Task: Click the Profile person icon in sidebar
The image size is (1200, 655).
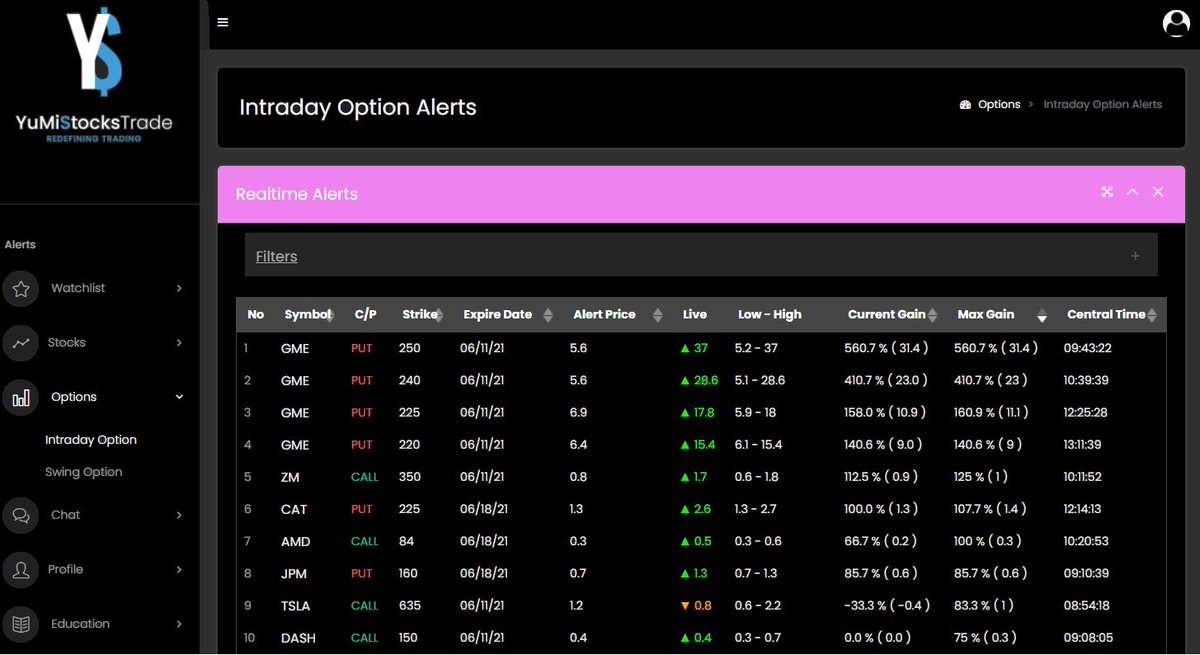Action: 21,569
